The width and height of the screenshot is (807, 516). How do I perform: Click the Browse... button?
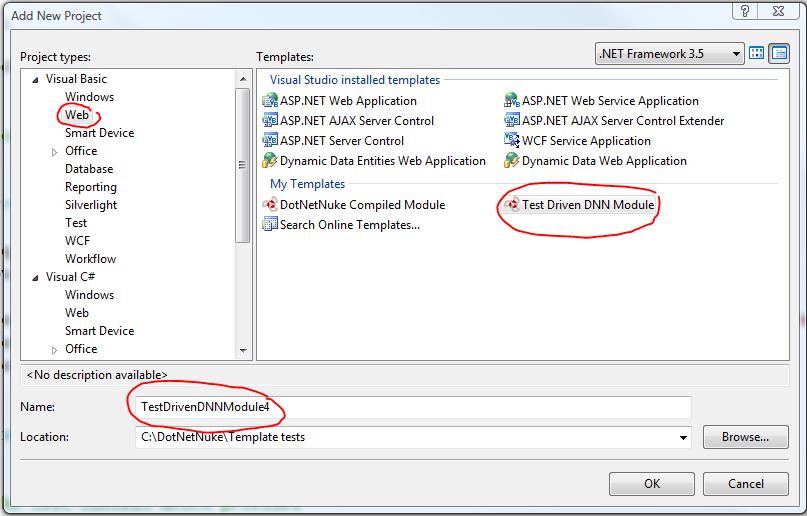[745, 437]
